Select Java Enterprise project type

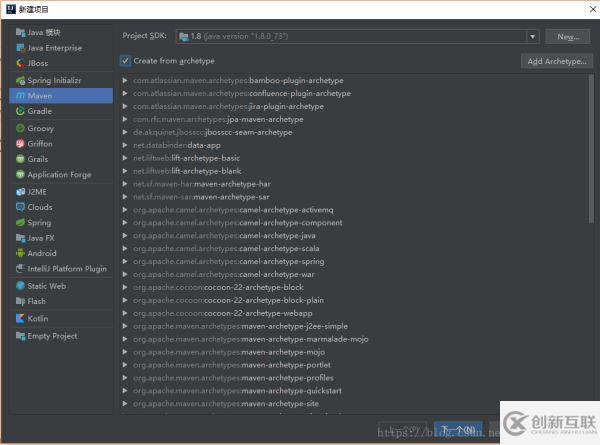61,48
